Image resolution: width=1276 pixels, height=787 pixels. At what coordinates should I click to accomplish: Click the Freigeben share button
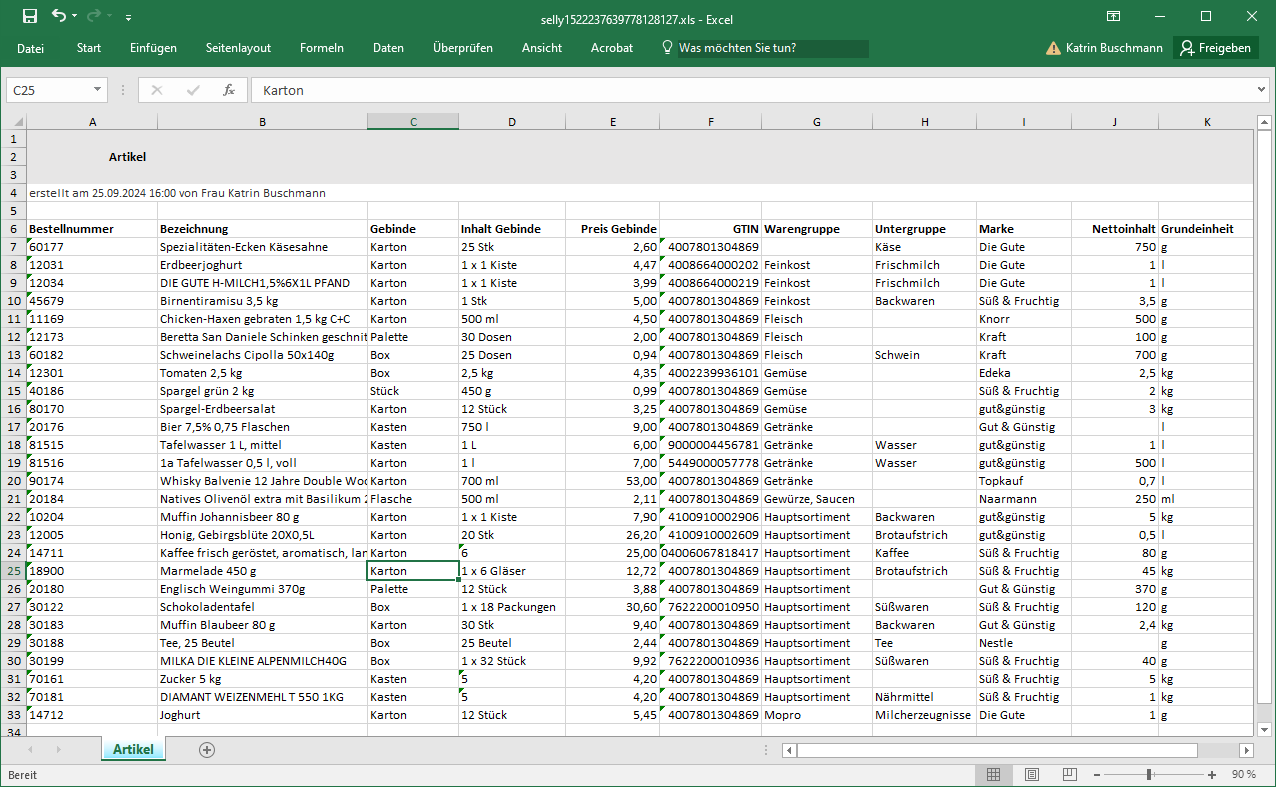point(1215,48)
